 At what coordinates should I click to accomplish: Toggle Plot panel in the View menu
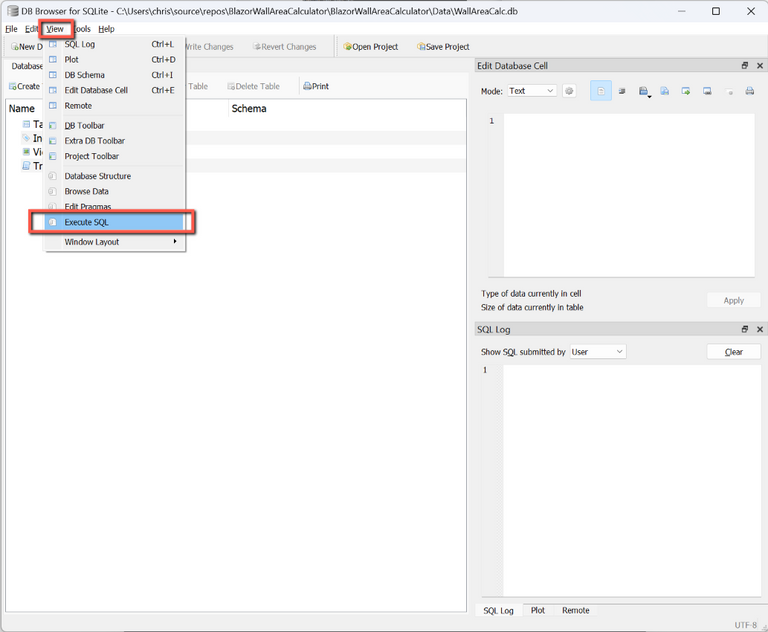click(x=115, y=59)
